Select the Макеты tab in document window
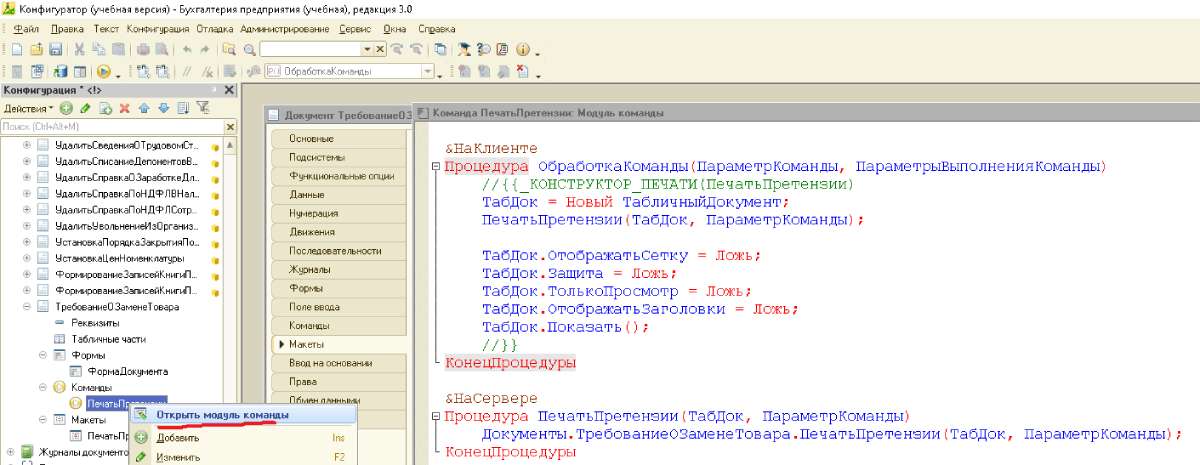The image size is (1200, 465). pos(341,344)
